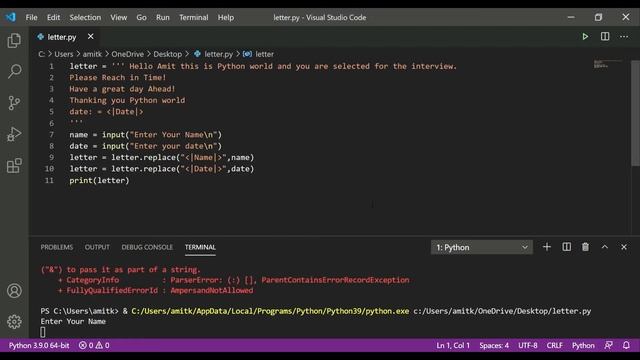Viewport: 640px width, 360px height.
Task: Click line number 7 in the gutter
Action: coord(51,134)
